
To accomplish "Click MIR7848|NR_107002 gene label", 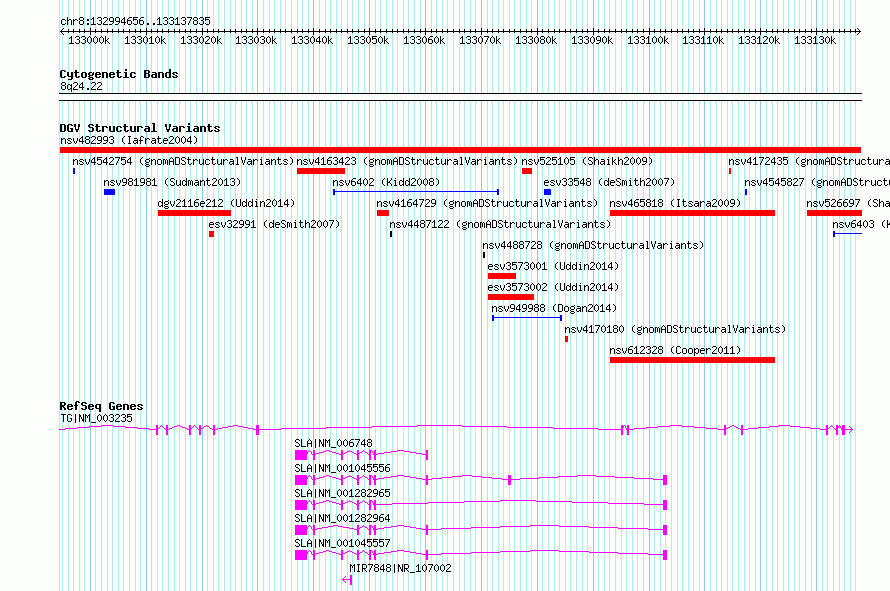I will tap(400, 568).
